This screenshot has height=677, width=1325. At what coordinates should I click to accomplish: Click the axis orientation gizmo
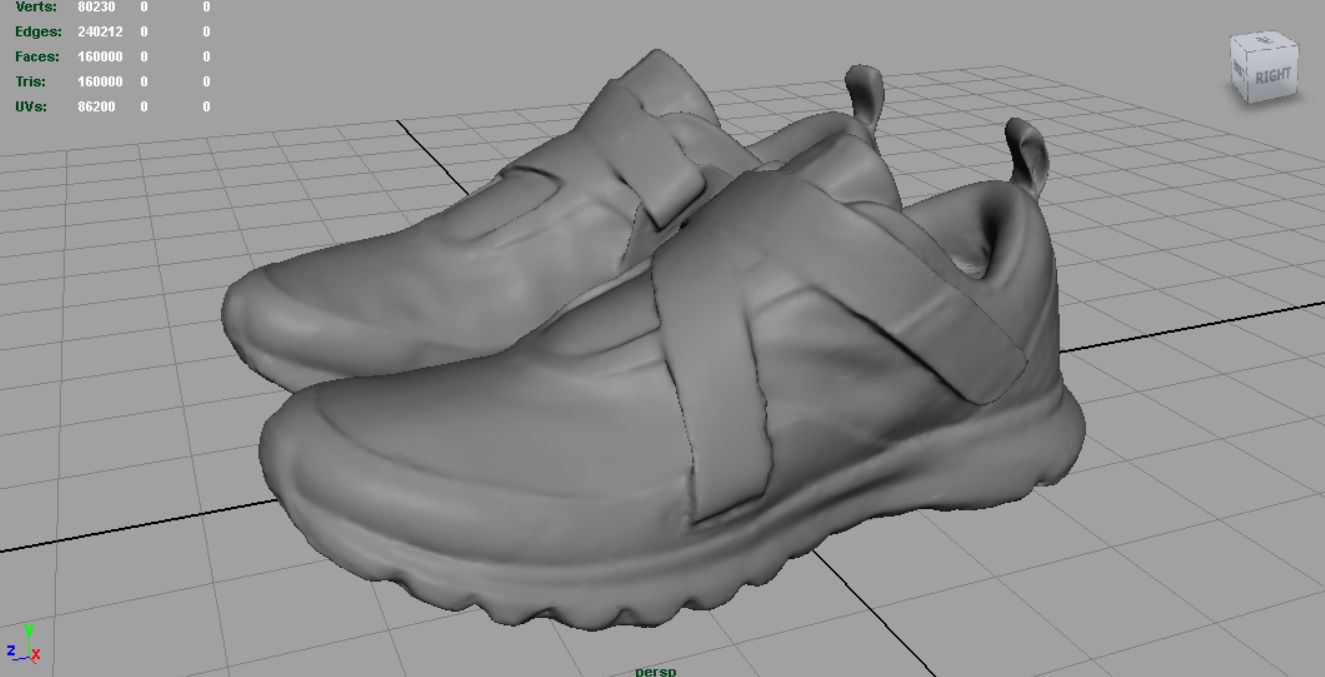click(23, 643)
